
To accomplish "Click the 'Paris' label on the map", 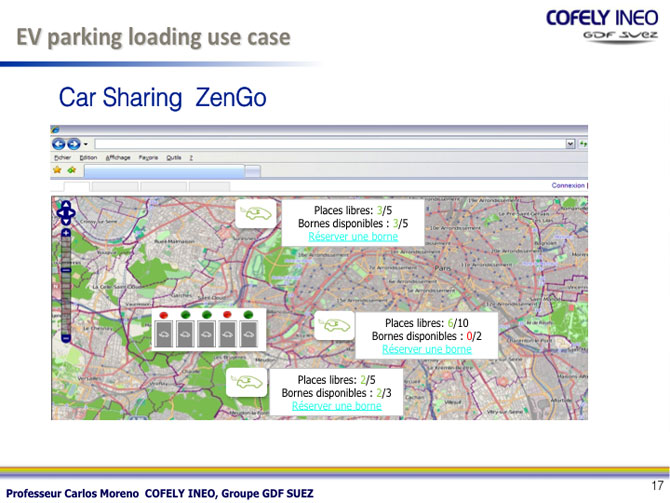I will (x=443, y=268).
